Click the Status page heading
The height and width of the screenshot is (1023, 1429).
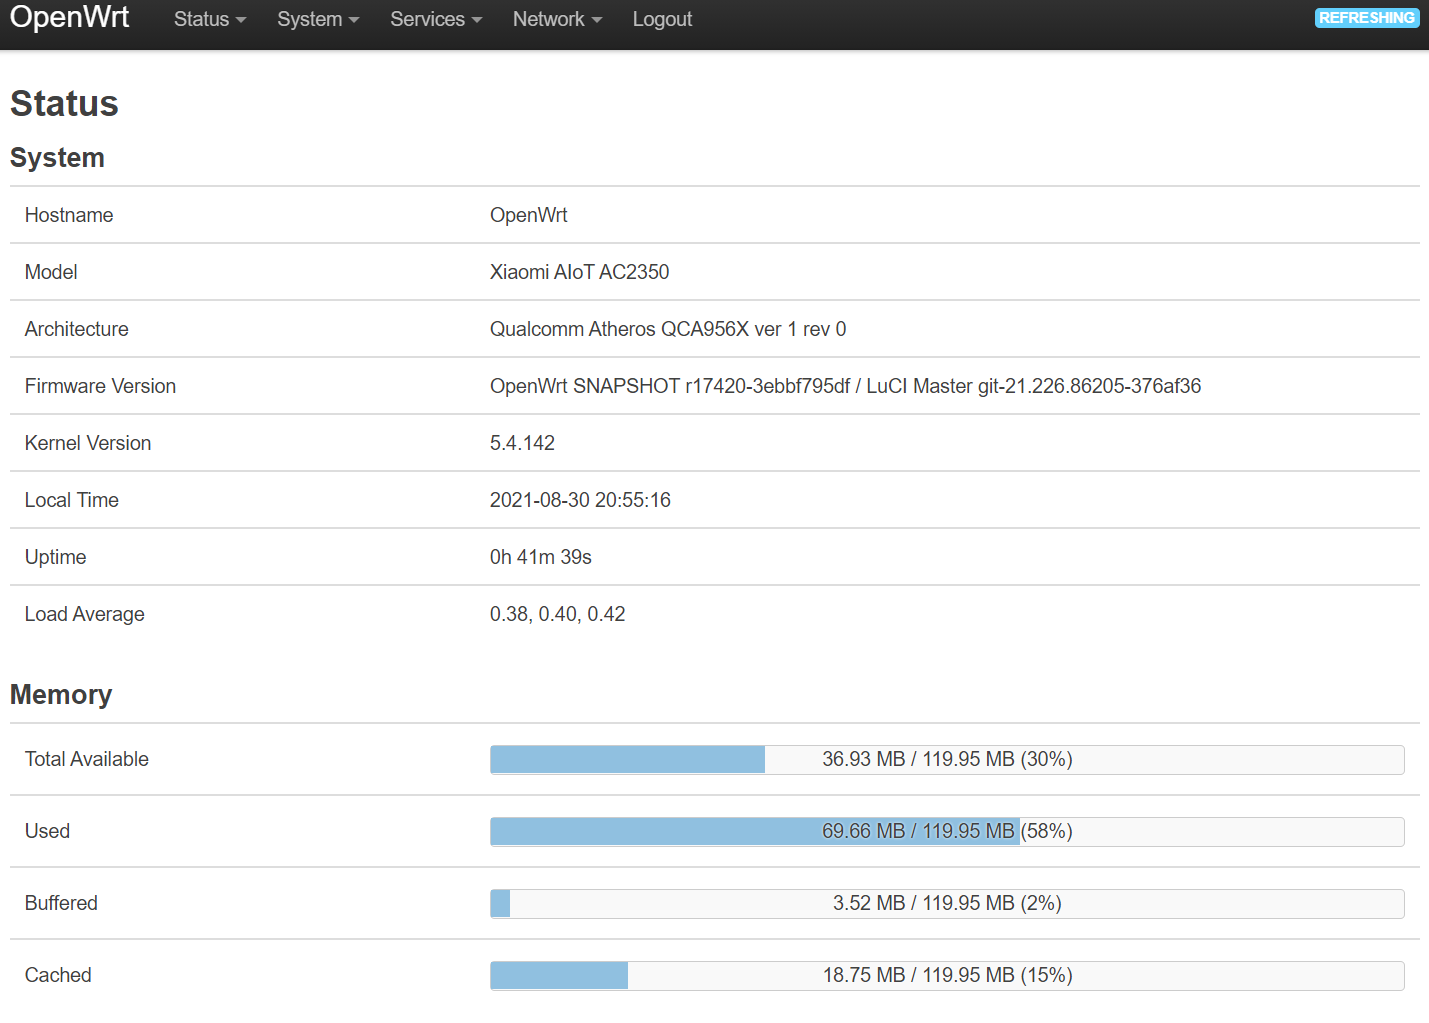click(64, 103)
